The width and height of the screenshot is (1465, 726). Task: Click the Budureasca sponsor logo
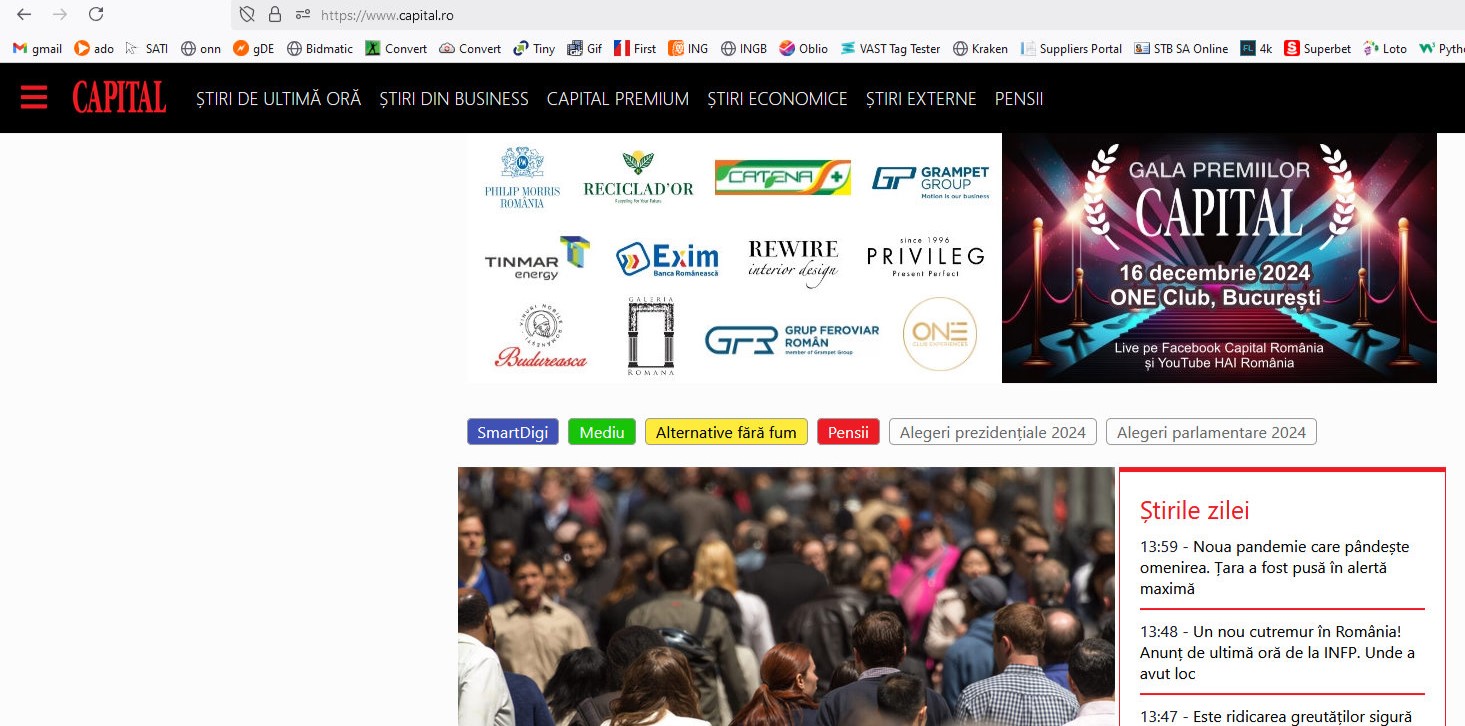coord(541,335)
